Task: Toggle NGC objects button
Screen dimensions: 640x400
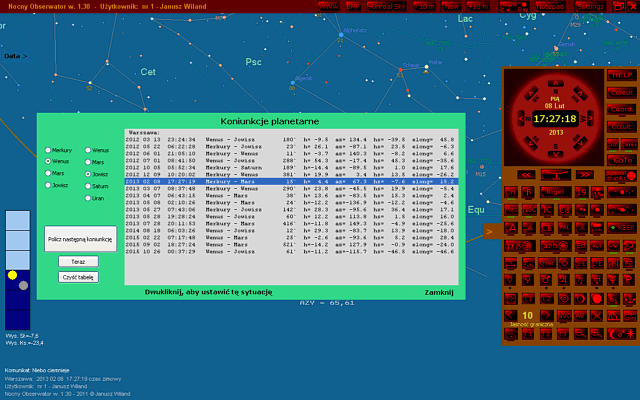Action: 529,210
